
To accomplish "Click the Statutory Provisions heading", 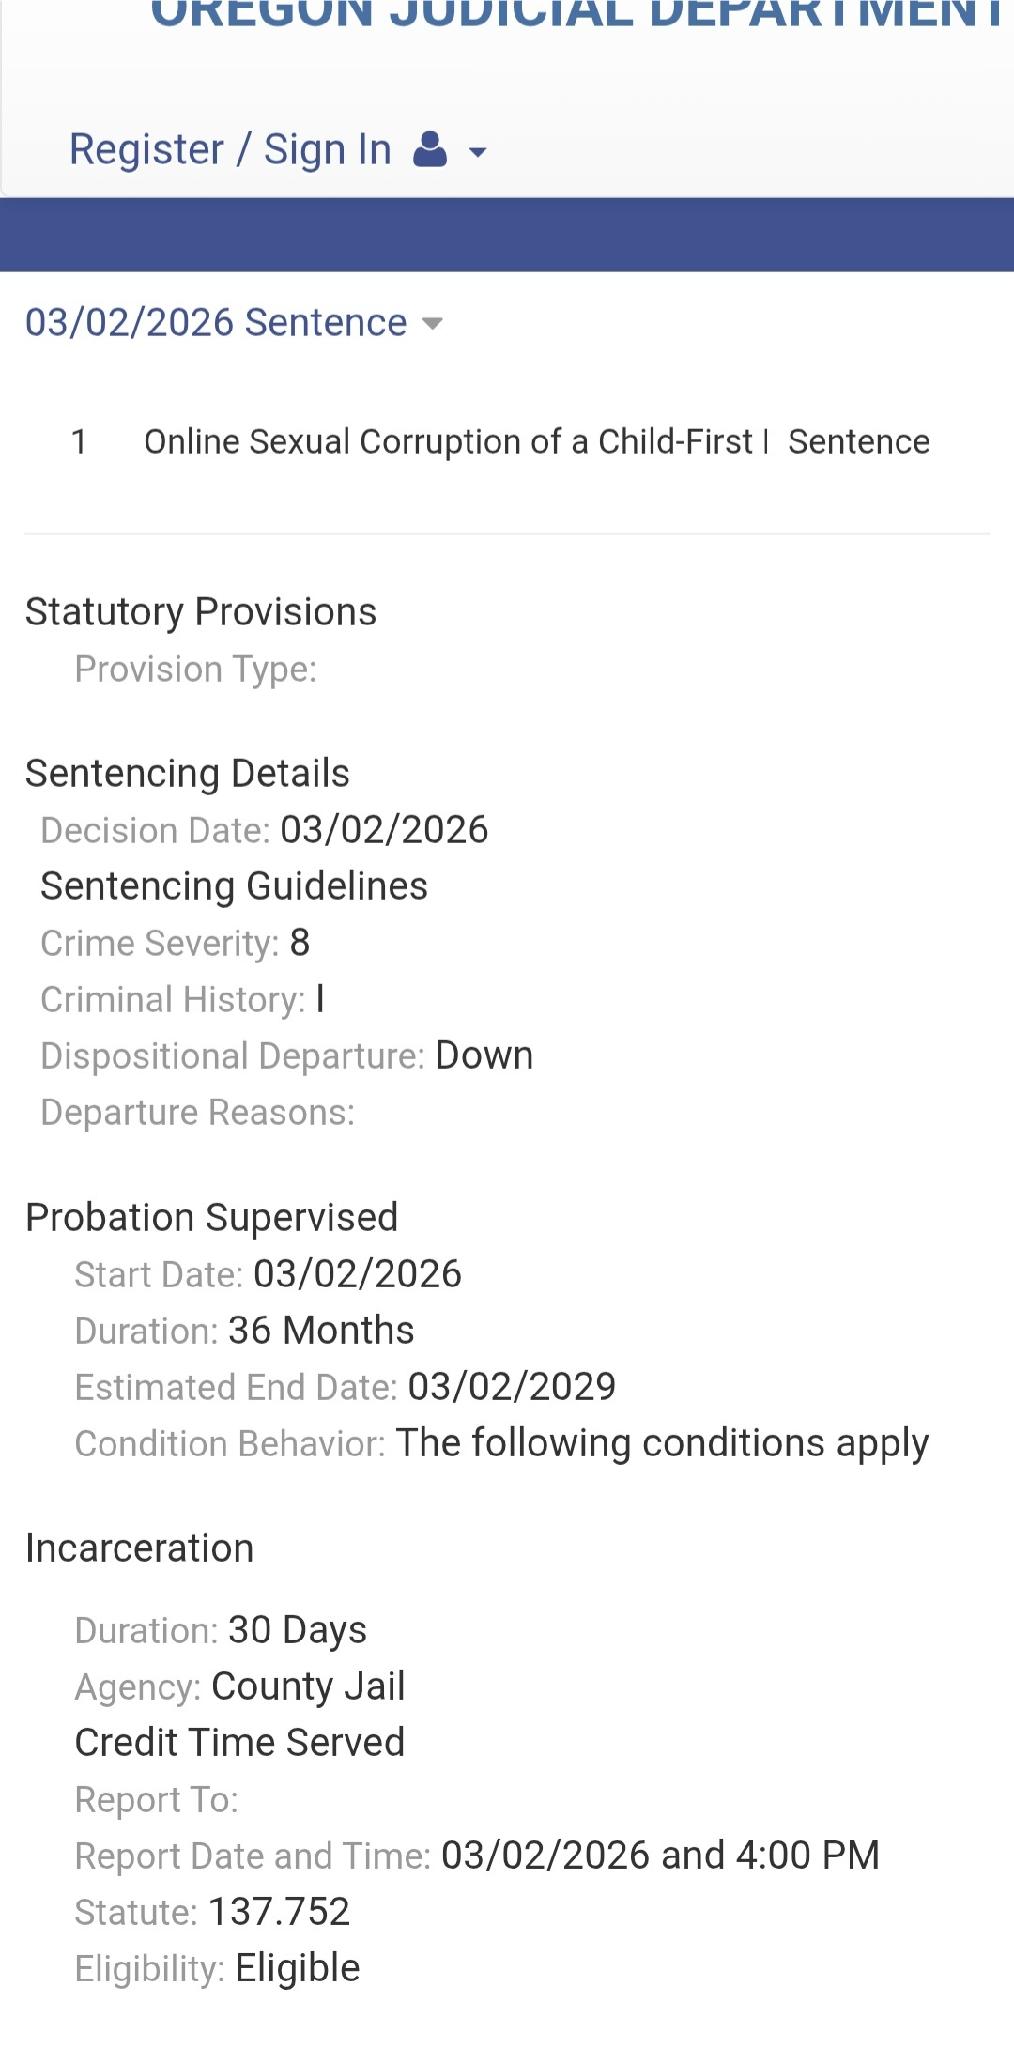I will coord(201,612).
